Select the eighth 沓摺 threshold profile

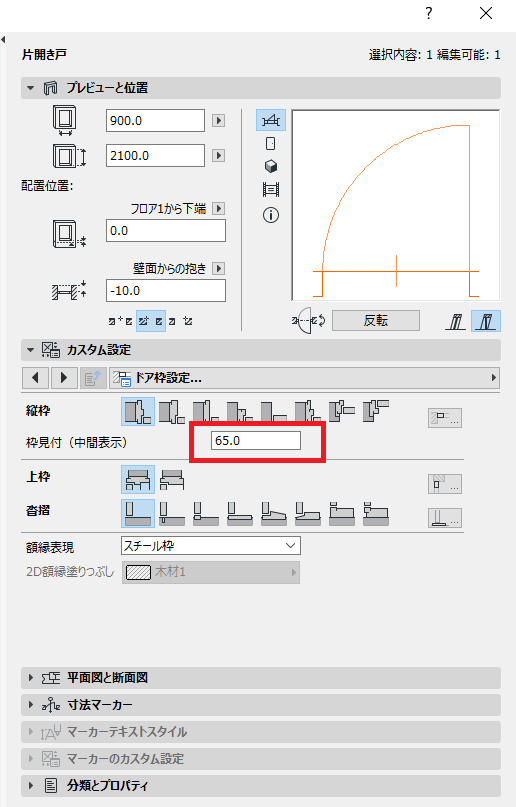point(376,513)
